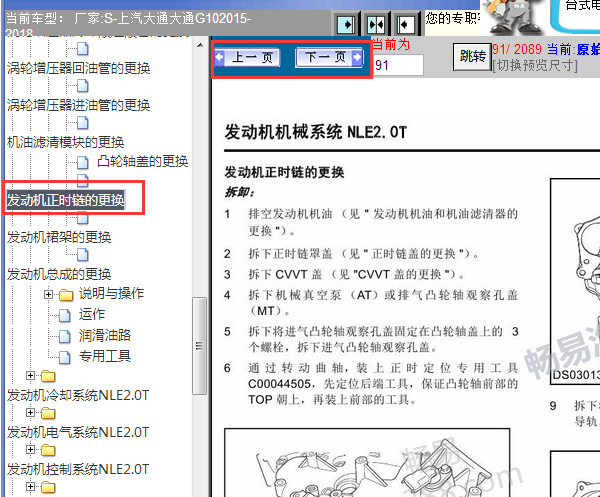
Task: Click page icon above 涡轮增压器进油管的更换
Action: 83,86
